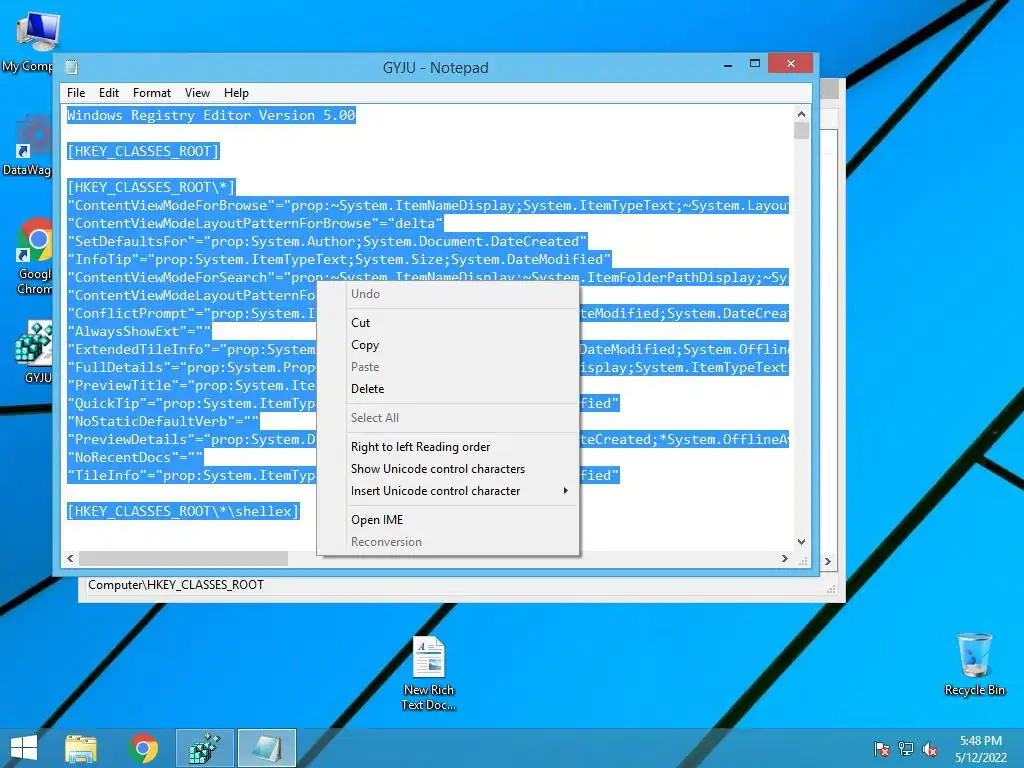The image size is (1024, 768).
Task: Click the "Windows Registry Editor Version 5.00" line
Action: point(211,116)
